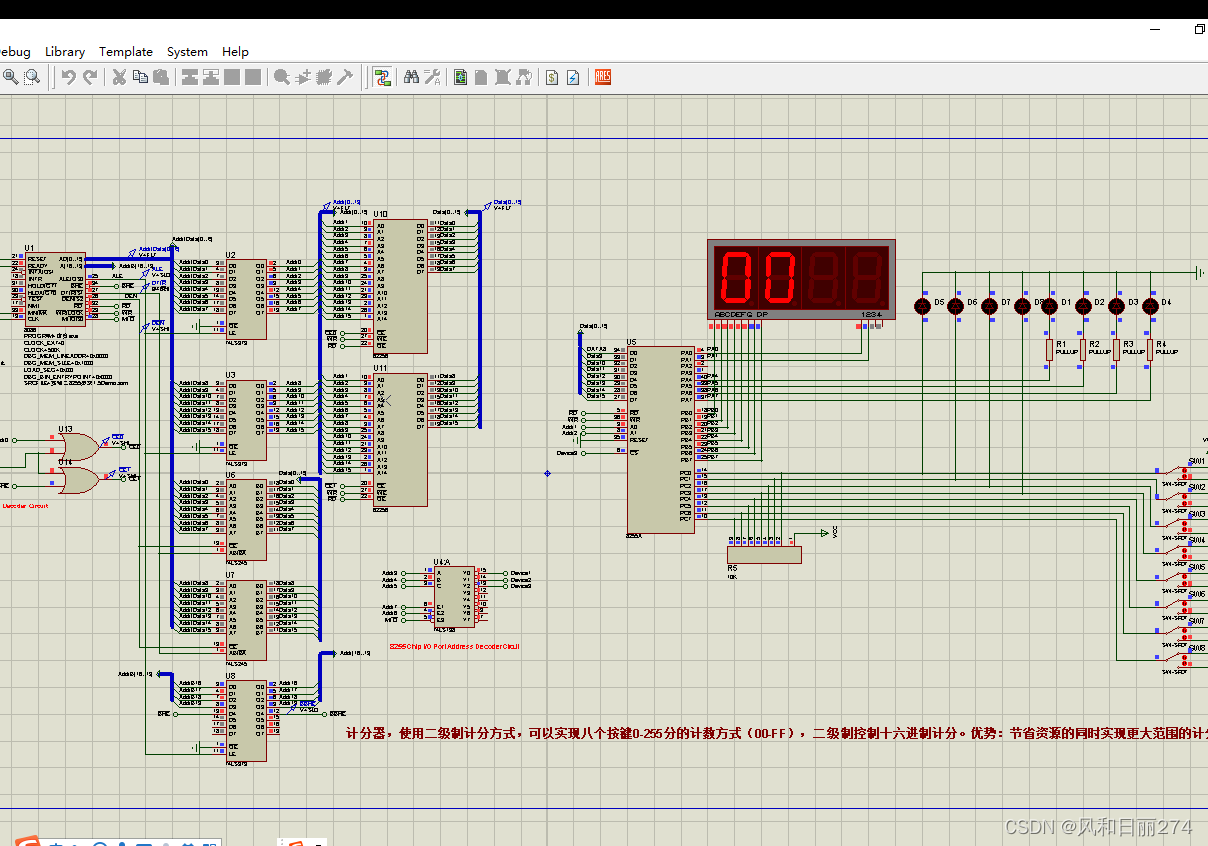Cut selection with the scissors icon

point(119,77)
